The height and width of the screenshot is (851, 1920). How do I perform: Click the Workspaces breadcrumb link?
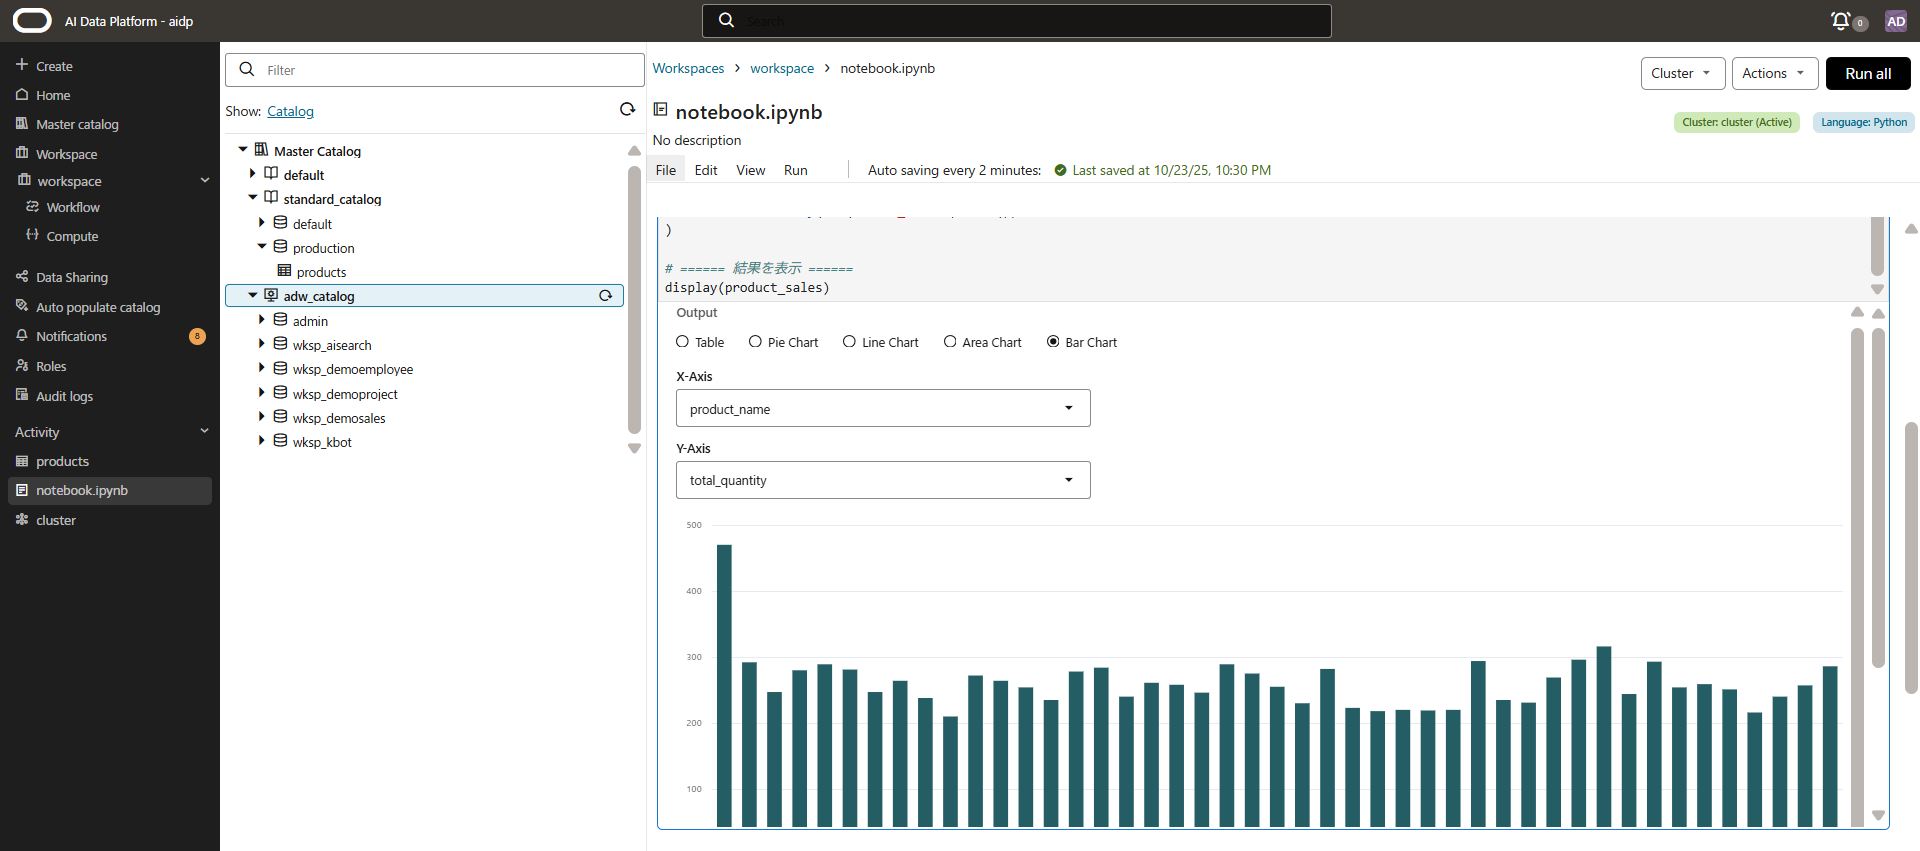(688, 68)
